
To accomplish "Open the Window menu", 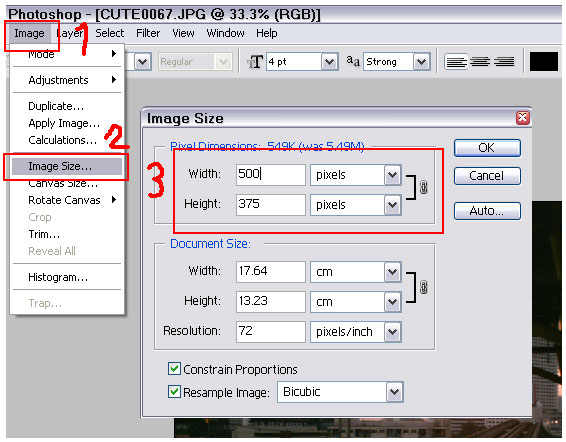I will coord(225,33).
